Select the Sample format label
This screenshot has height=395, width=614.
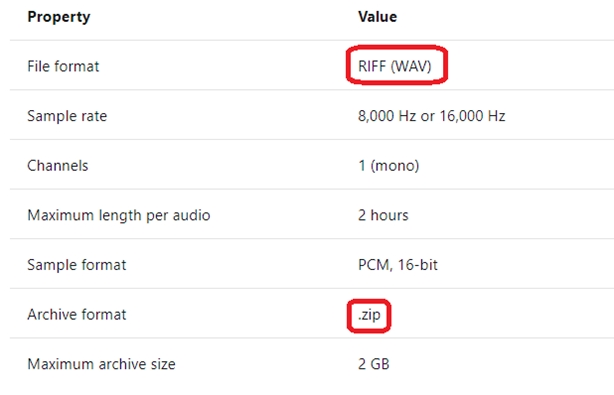point(77,265)
